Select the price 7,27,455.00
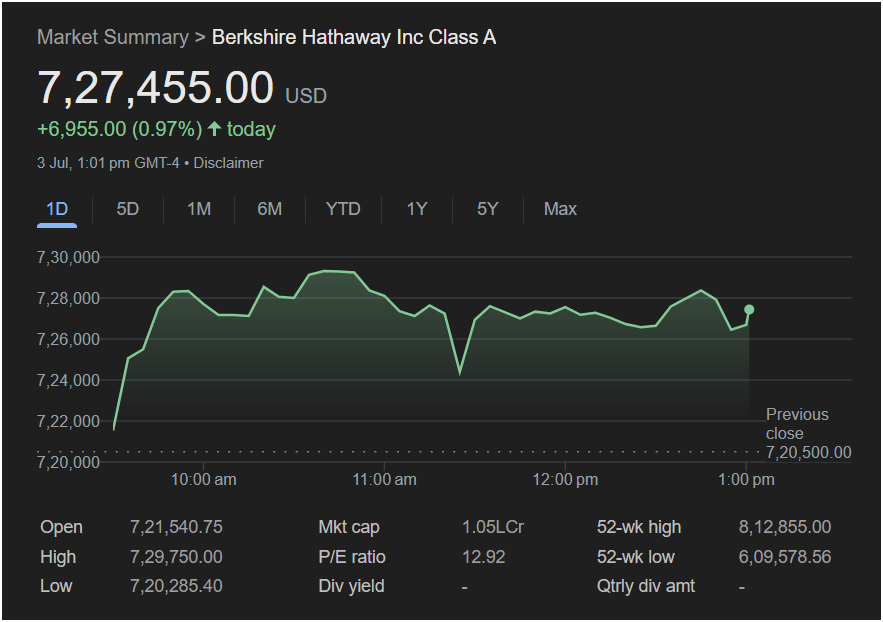Viewport: 883px width, 622px height. click(155, 88)
